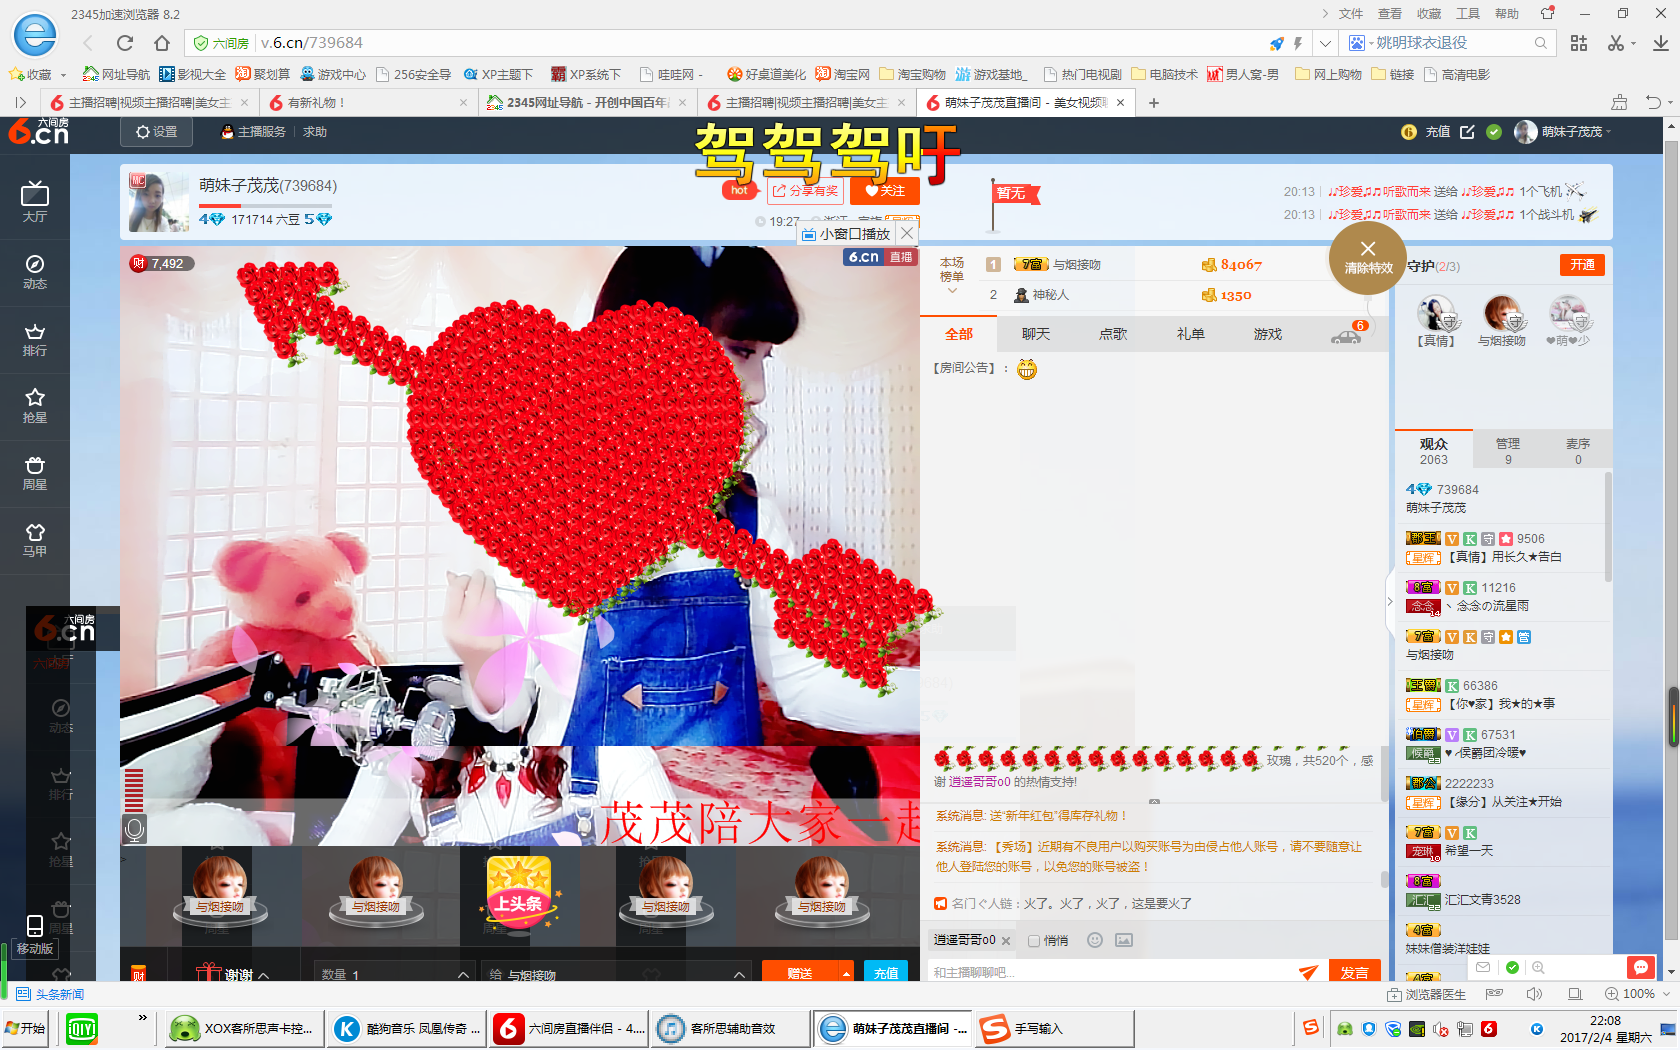Collapse the side panel arrow handle
Screen dimensions: 1680x1050
[1389, 601]
